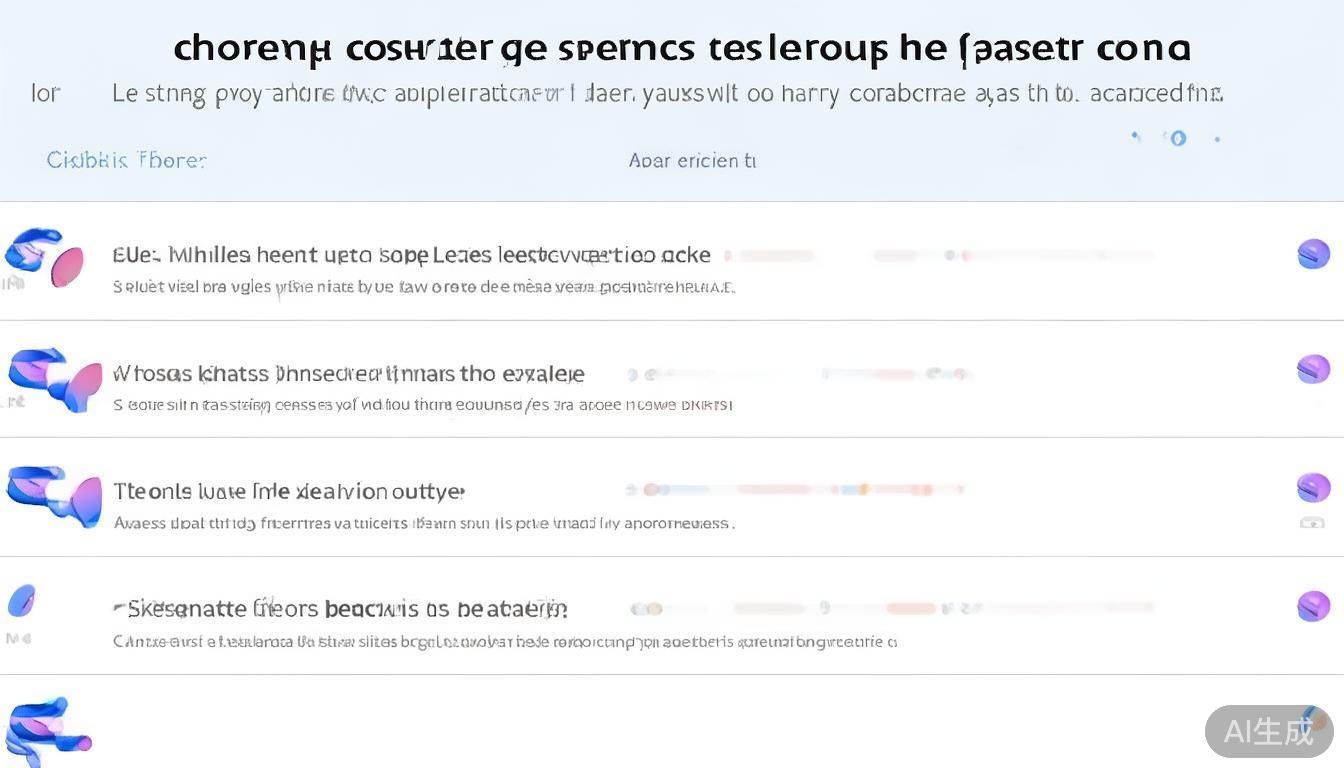Image resolution: width=1344 pixels, height=768 pixels.
Task: Click the 'AI生成' badge in the bottom-right corner
Action: [1268, 731]
